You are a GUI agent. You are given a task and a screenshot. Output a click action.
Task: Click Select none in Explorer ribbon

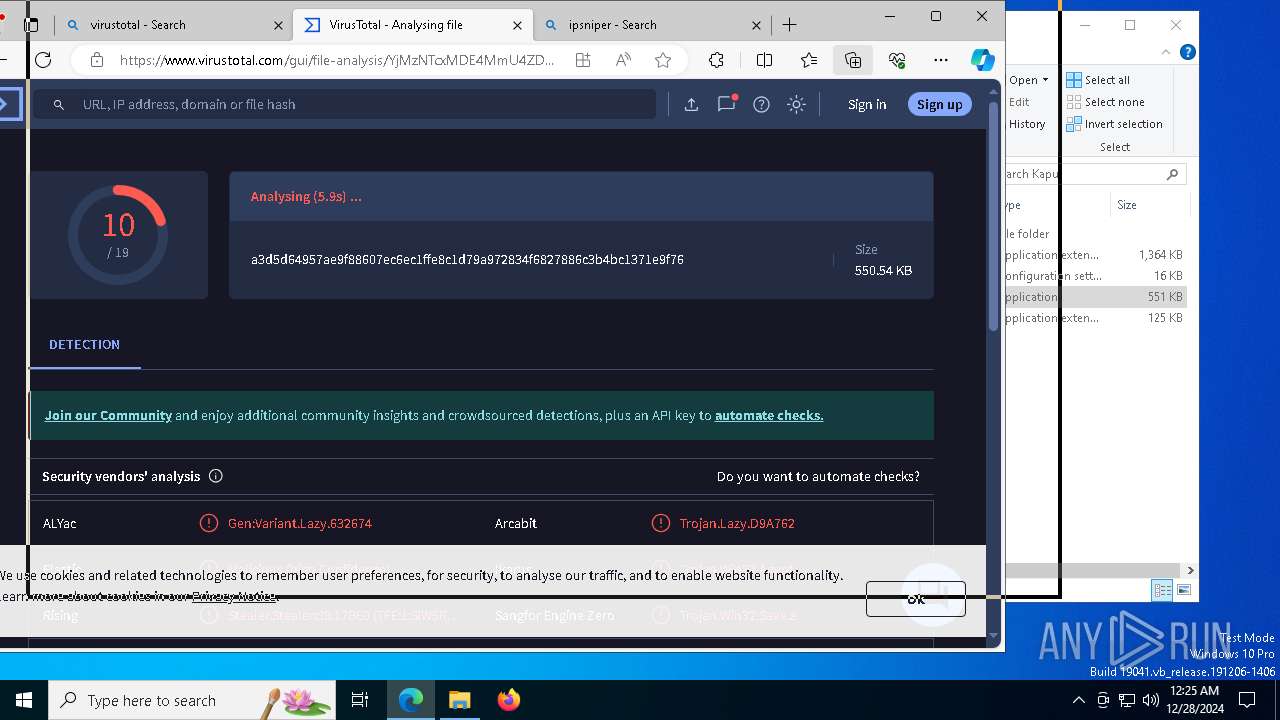point(1105,102)
